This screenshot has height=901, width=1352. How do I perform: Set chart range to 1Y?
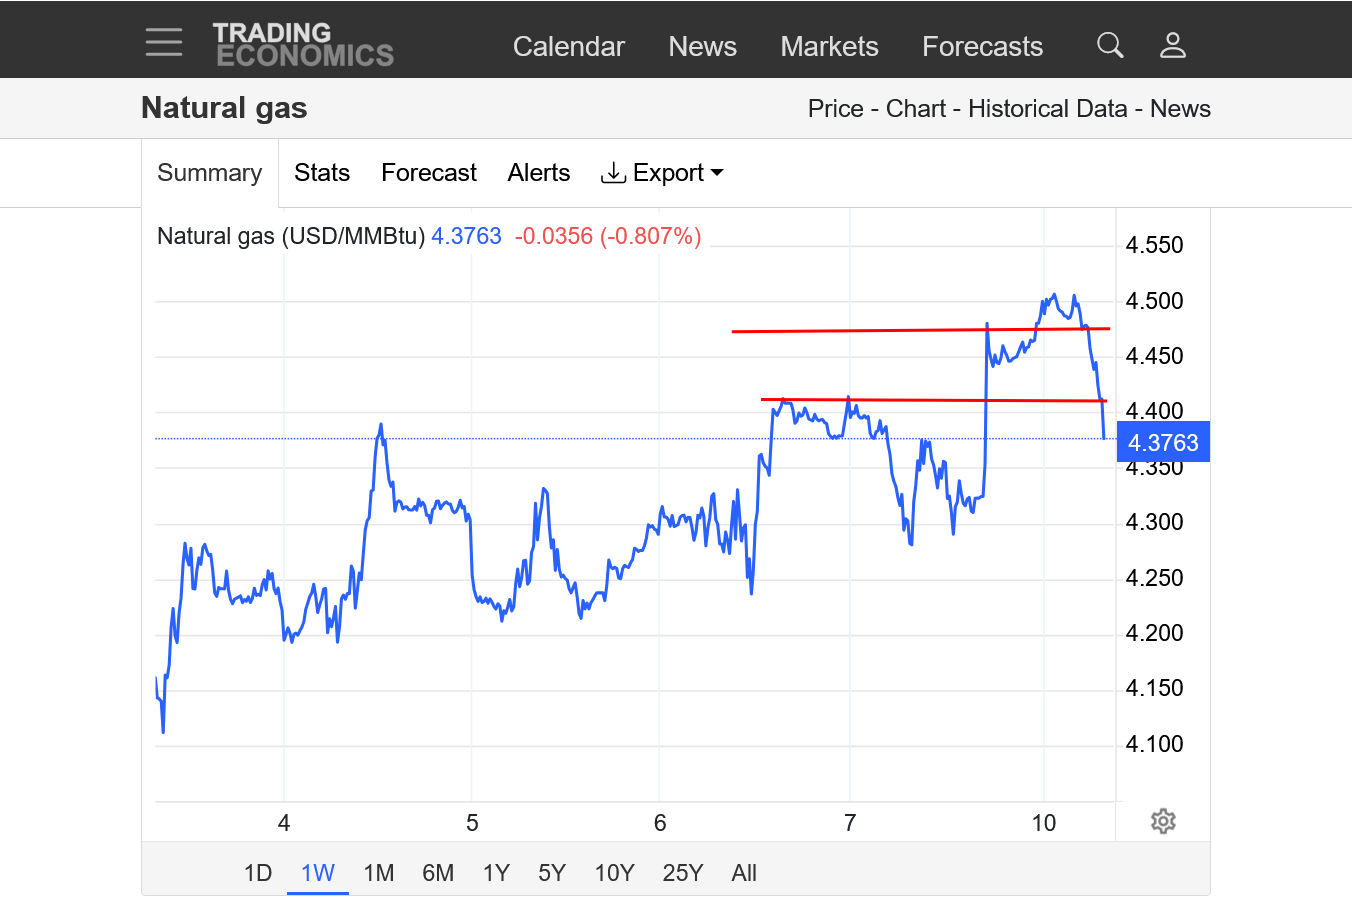tap(496, 873)
